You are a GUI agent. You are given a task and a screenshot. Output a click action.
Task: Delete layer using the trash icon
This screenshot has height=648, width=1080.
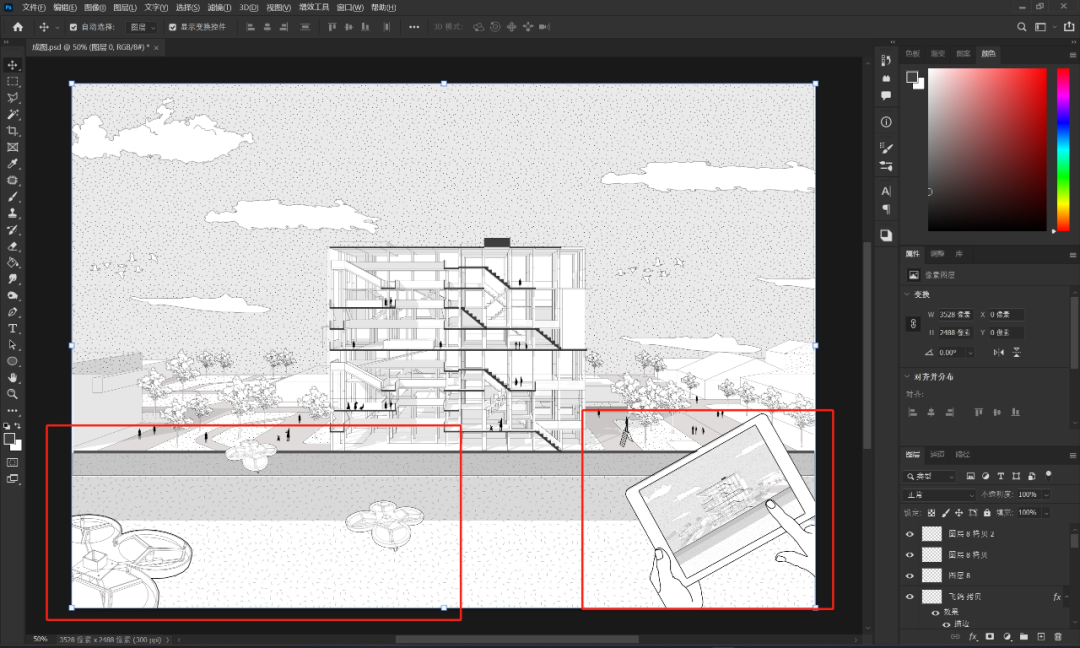(1058, 637)
